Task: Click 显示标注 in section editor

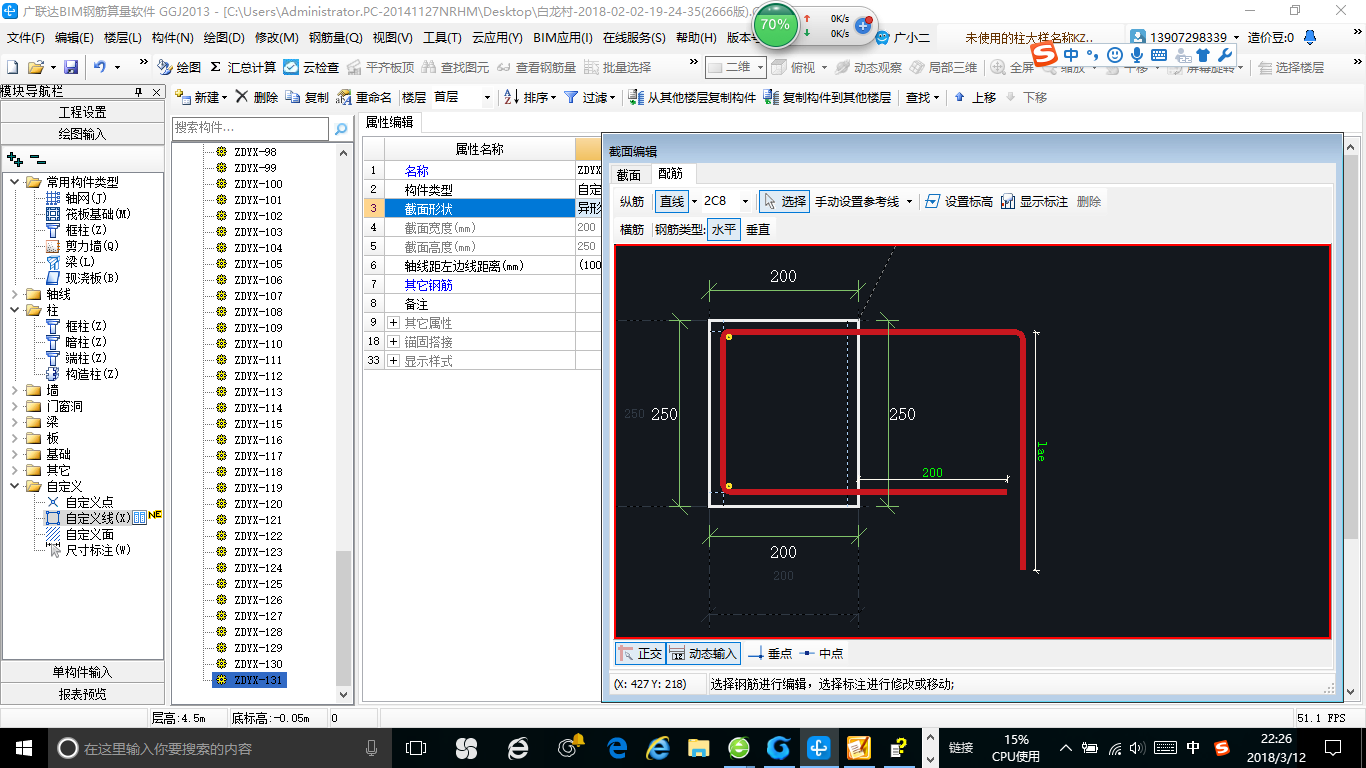Action: pos(1034,201)
